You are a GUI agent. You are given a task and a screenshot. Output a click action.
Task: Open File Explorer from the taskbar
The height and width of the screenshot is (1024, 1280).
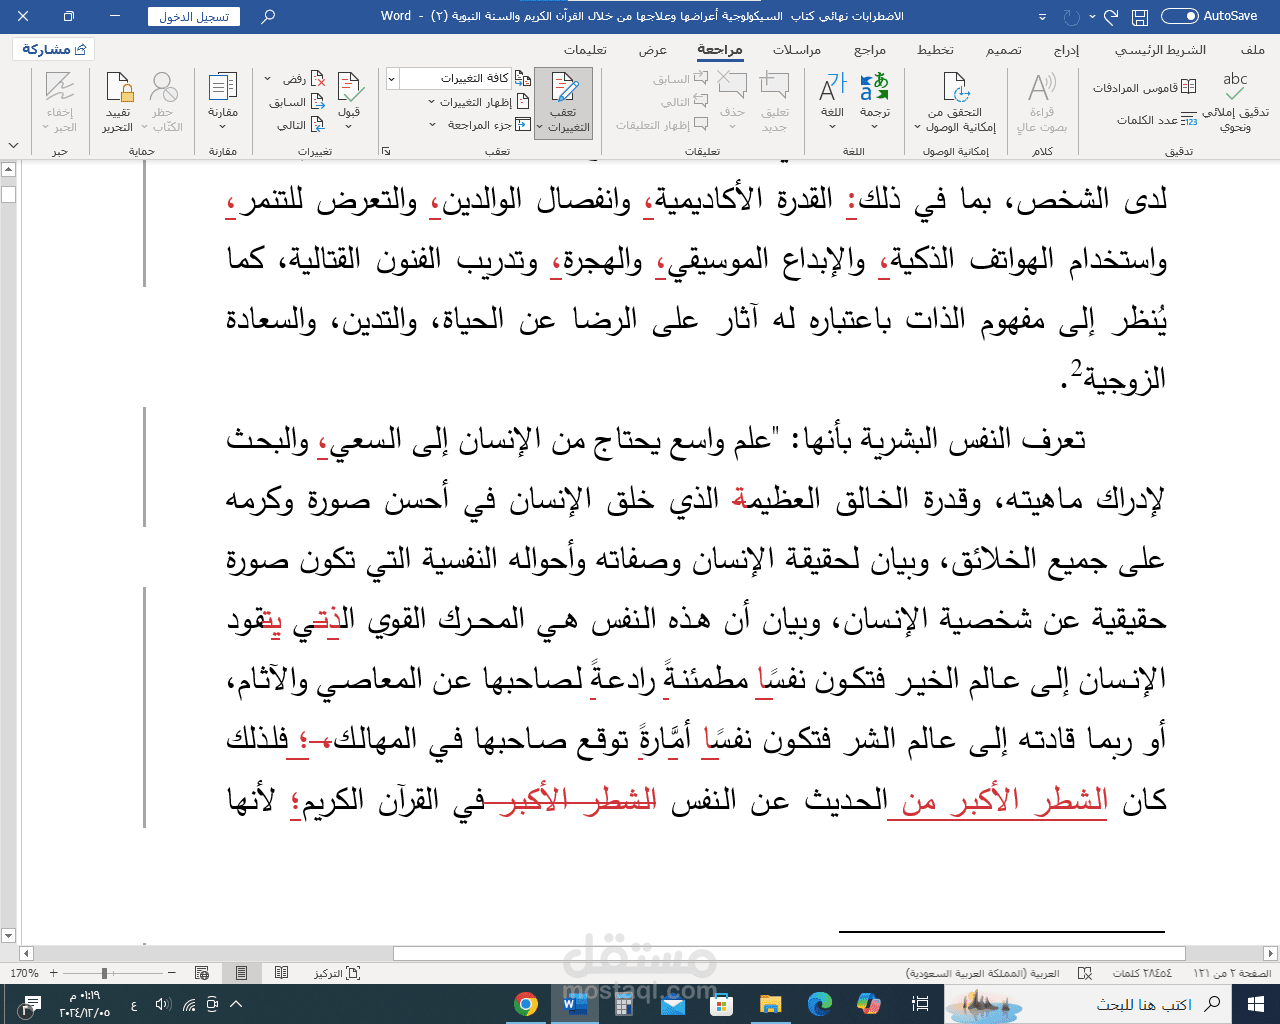(x=770, y=1004)
